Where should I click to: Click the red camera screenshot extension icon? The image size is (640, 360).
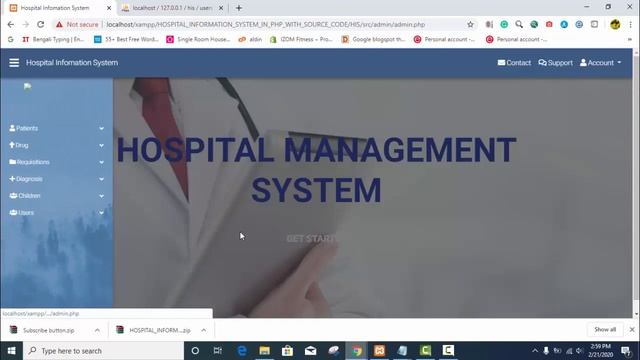coord(549,24)
